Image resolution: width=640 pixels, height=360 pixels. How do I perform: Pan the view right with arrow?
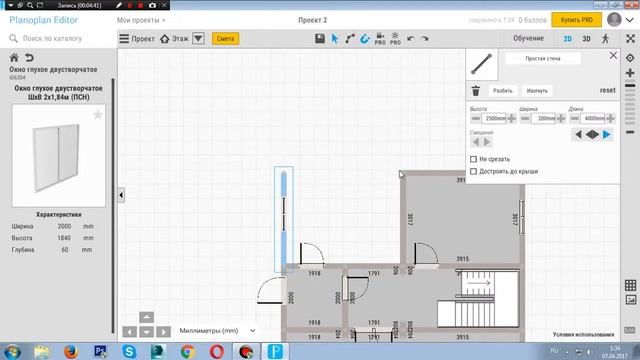point(163,331)
